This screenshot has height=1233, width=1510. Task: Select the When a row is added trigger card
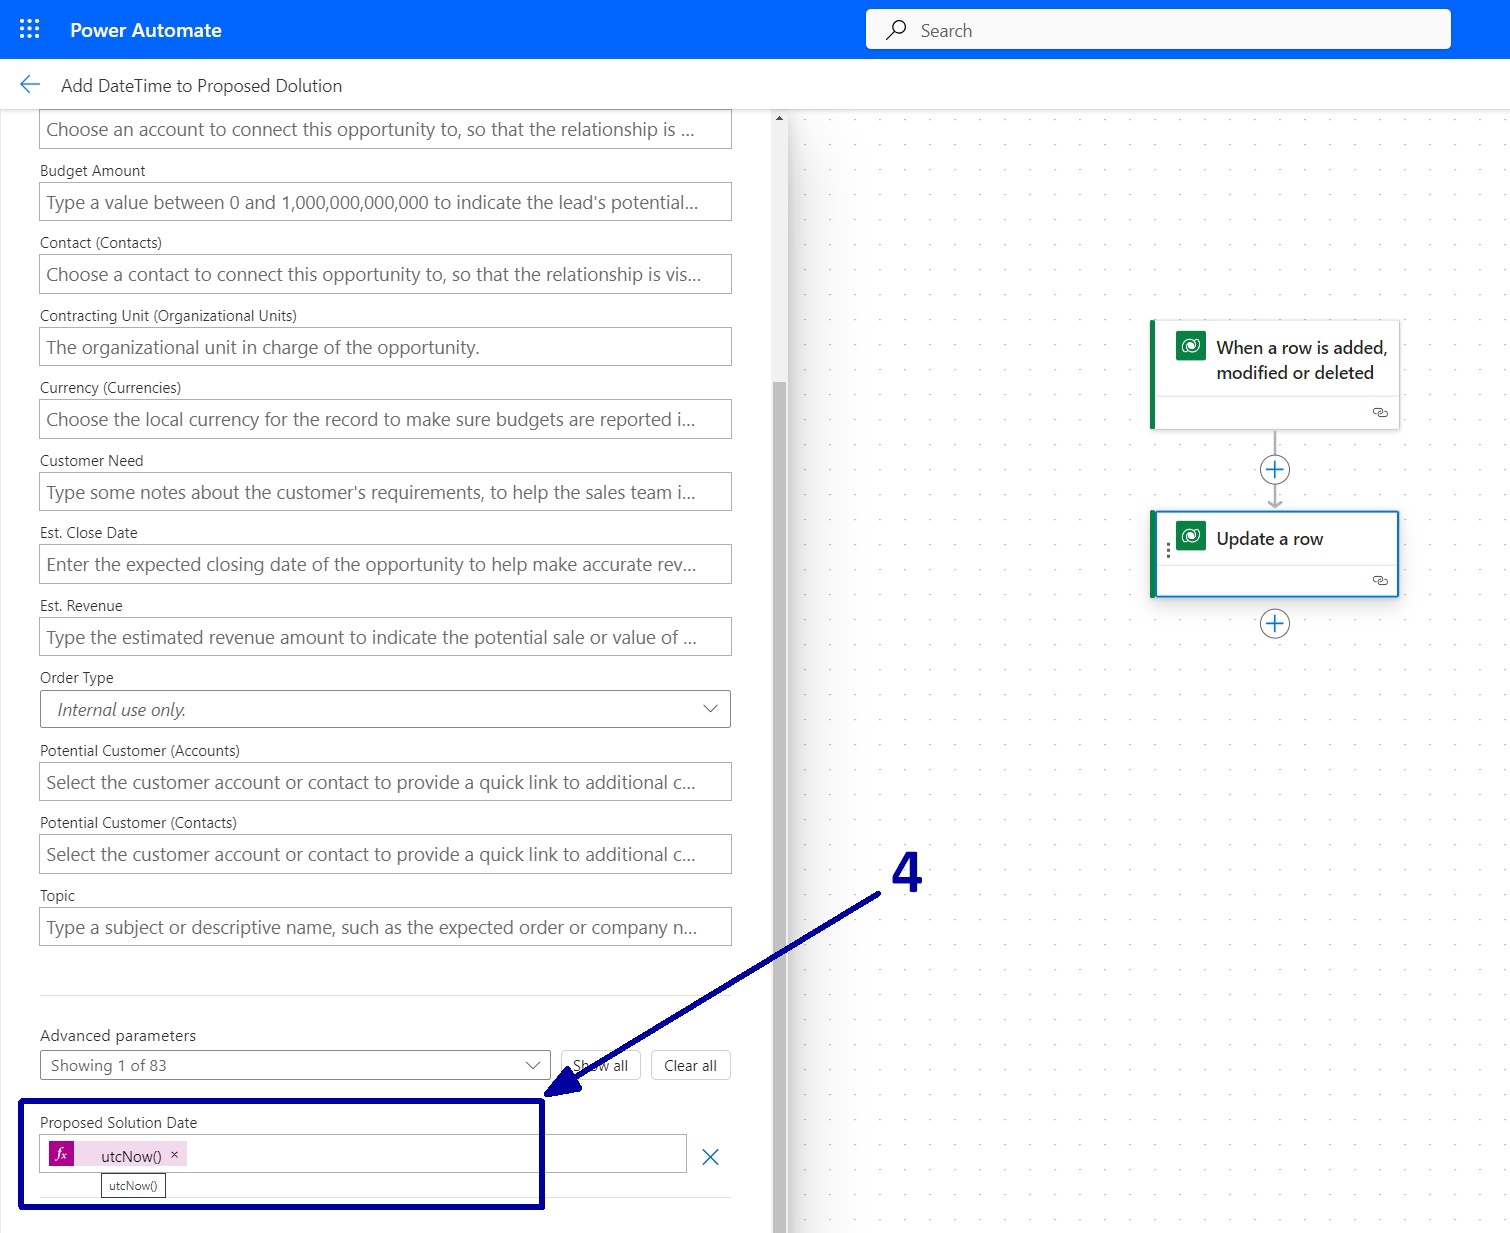pos(1275,375)
